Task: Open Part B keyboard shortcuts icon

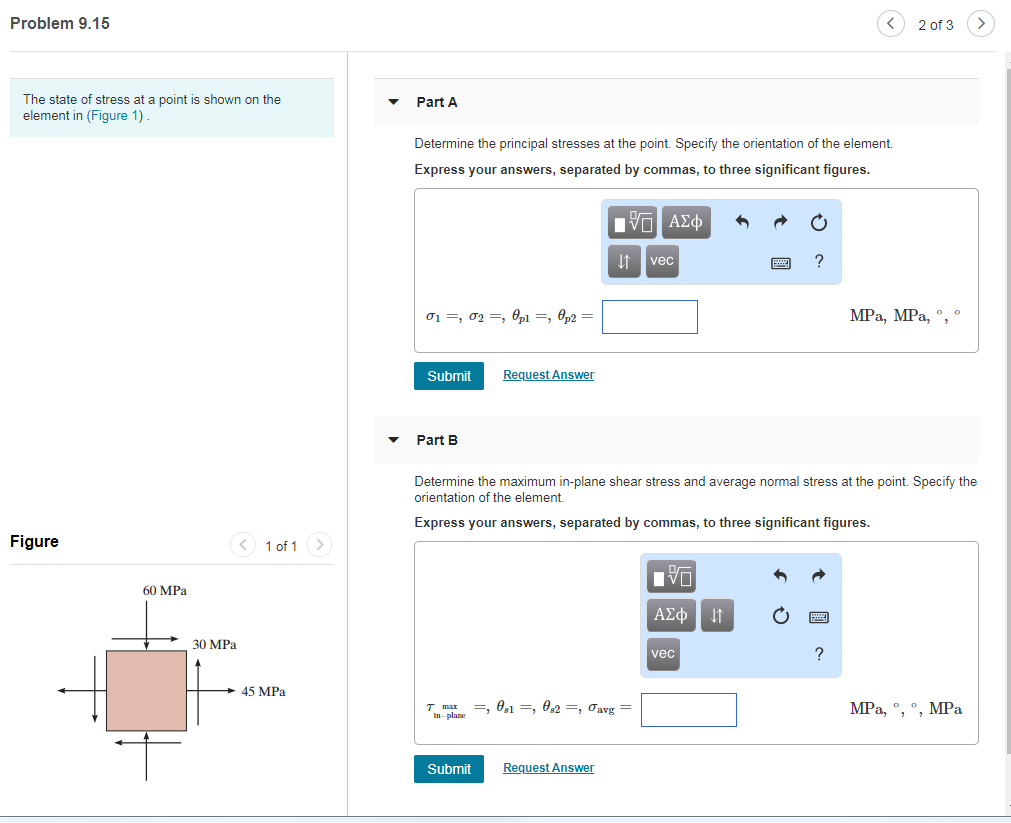Action: point(819,617)
